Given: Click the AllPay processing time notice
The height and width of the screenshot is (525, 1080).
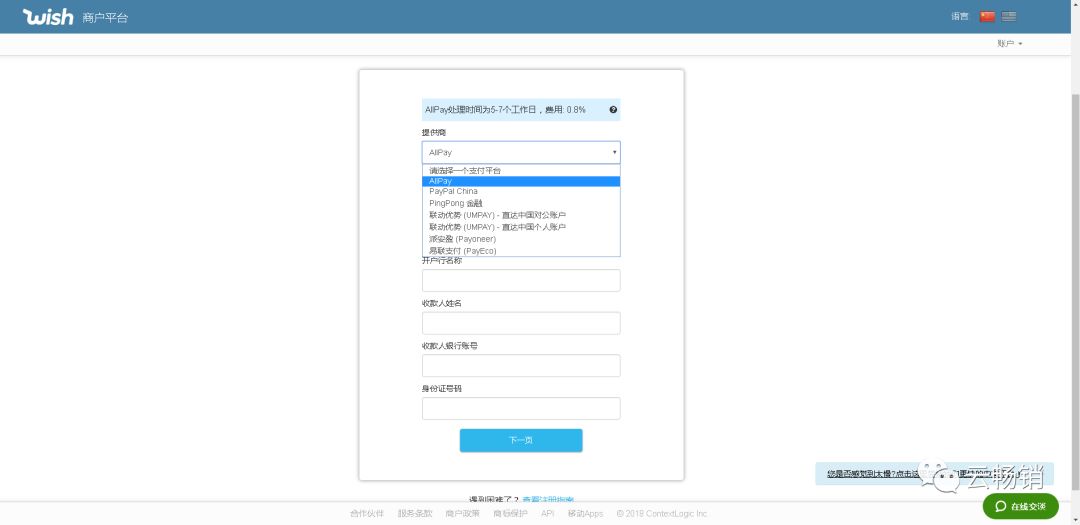Looking at the screenshot, I should (x=521, y=110).
